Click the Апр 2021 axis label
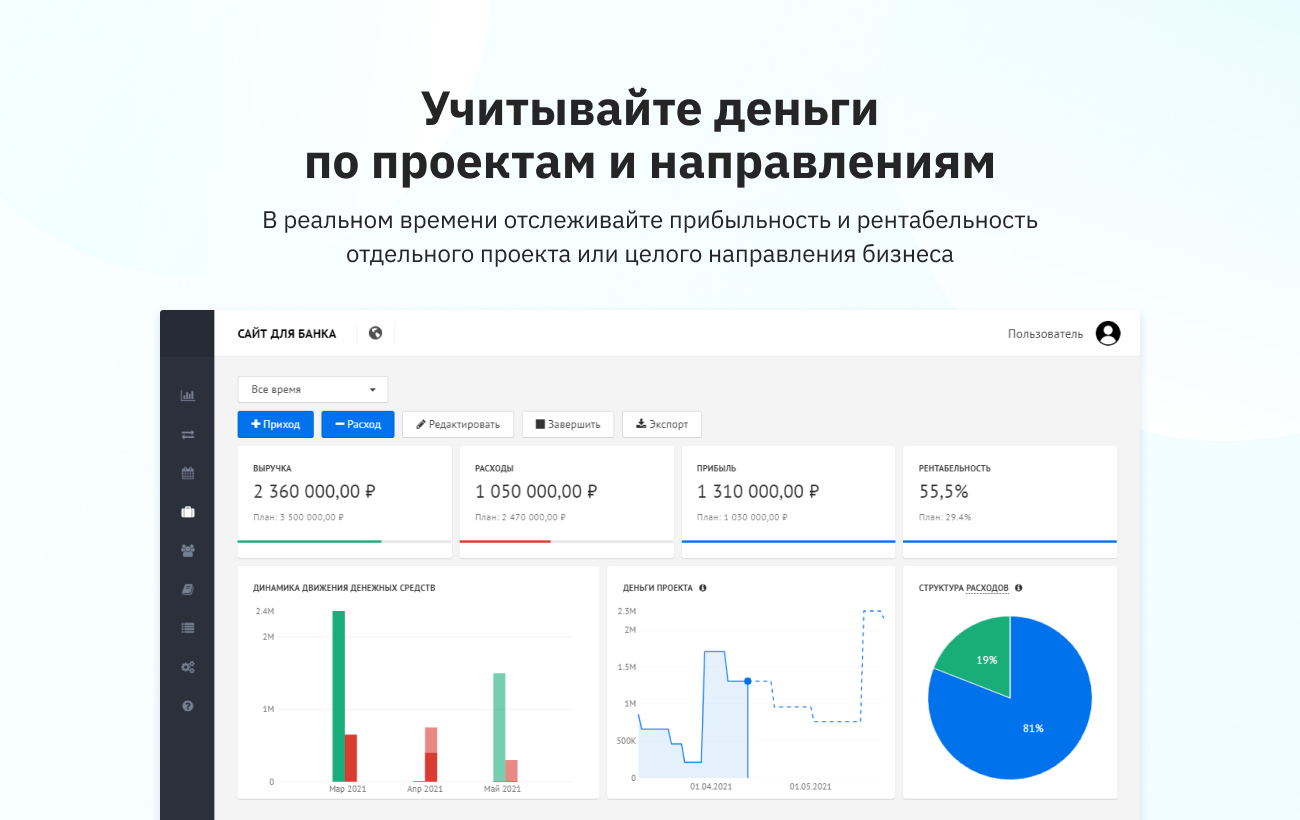Screen dimensions: 1300x820 click(425, 789)
